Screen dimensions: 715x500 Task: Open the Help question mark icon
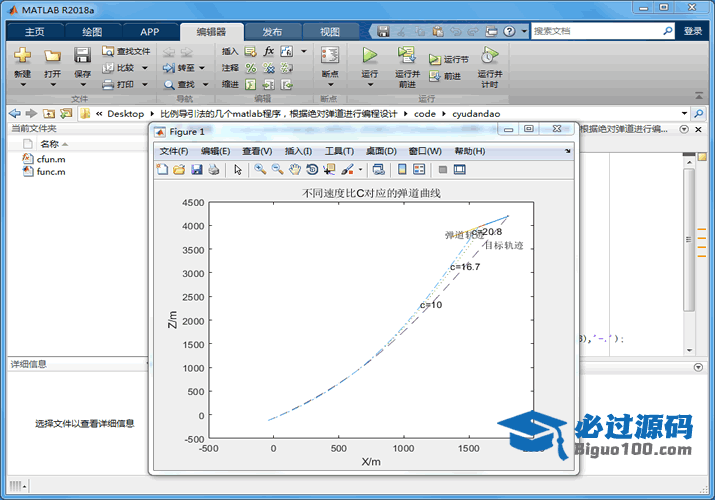[509, 31]
